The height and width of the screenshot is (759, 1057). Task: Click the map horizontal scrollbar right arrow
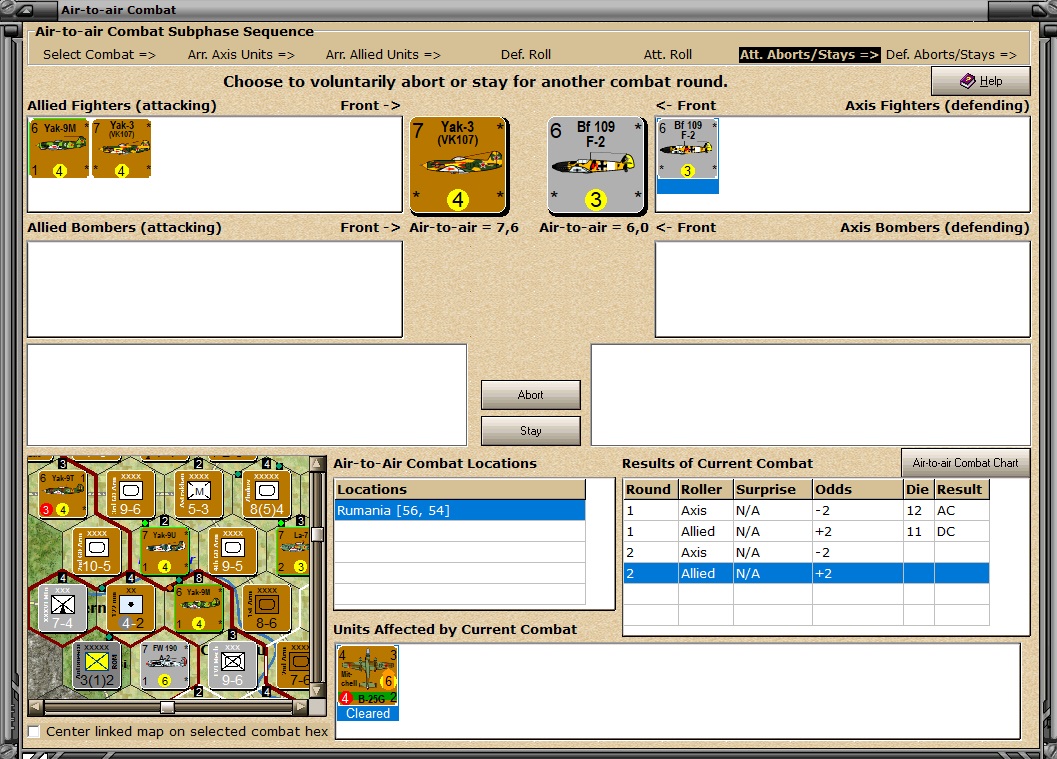click(x=301, y=707)
